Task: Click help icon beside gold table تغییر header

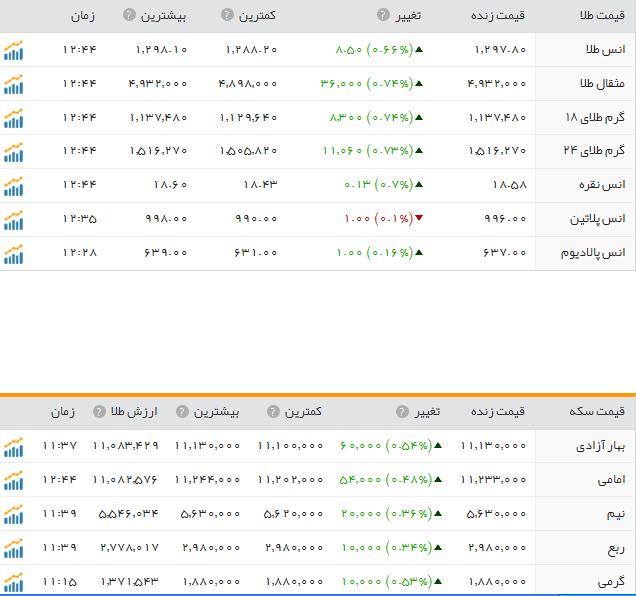Action: pyautogui.click(x=383, y=15)
